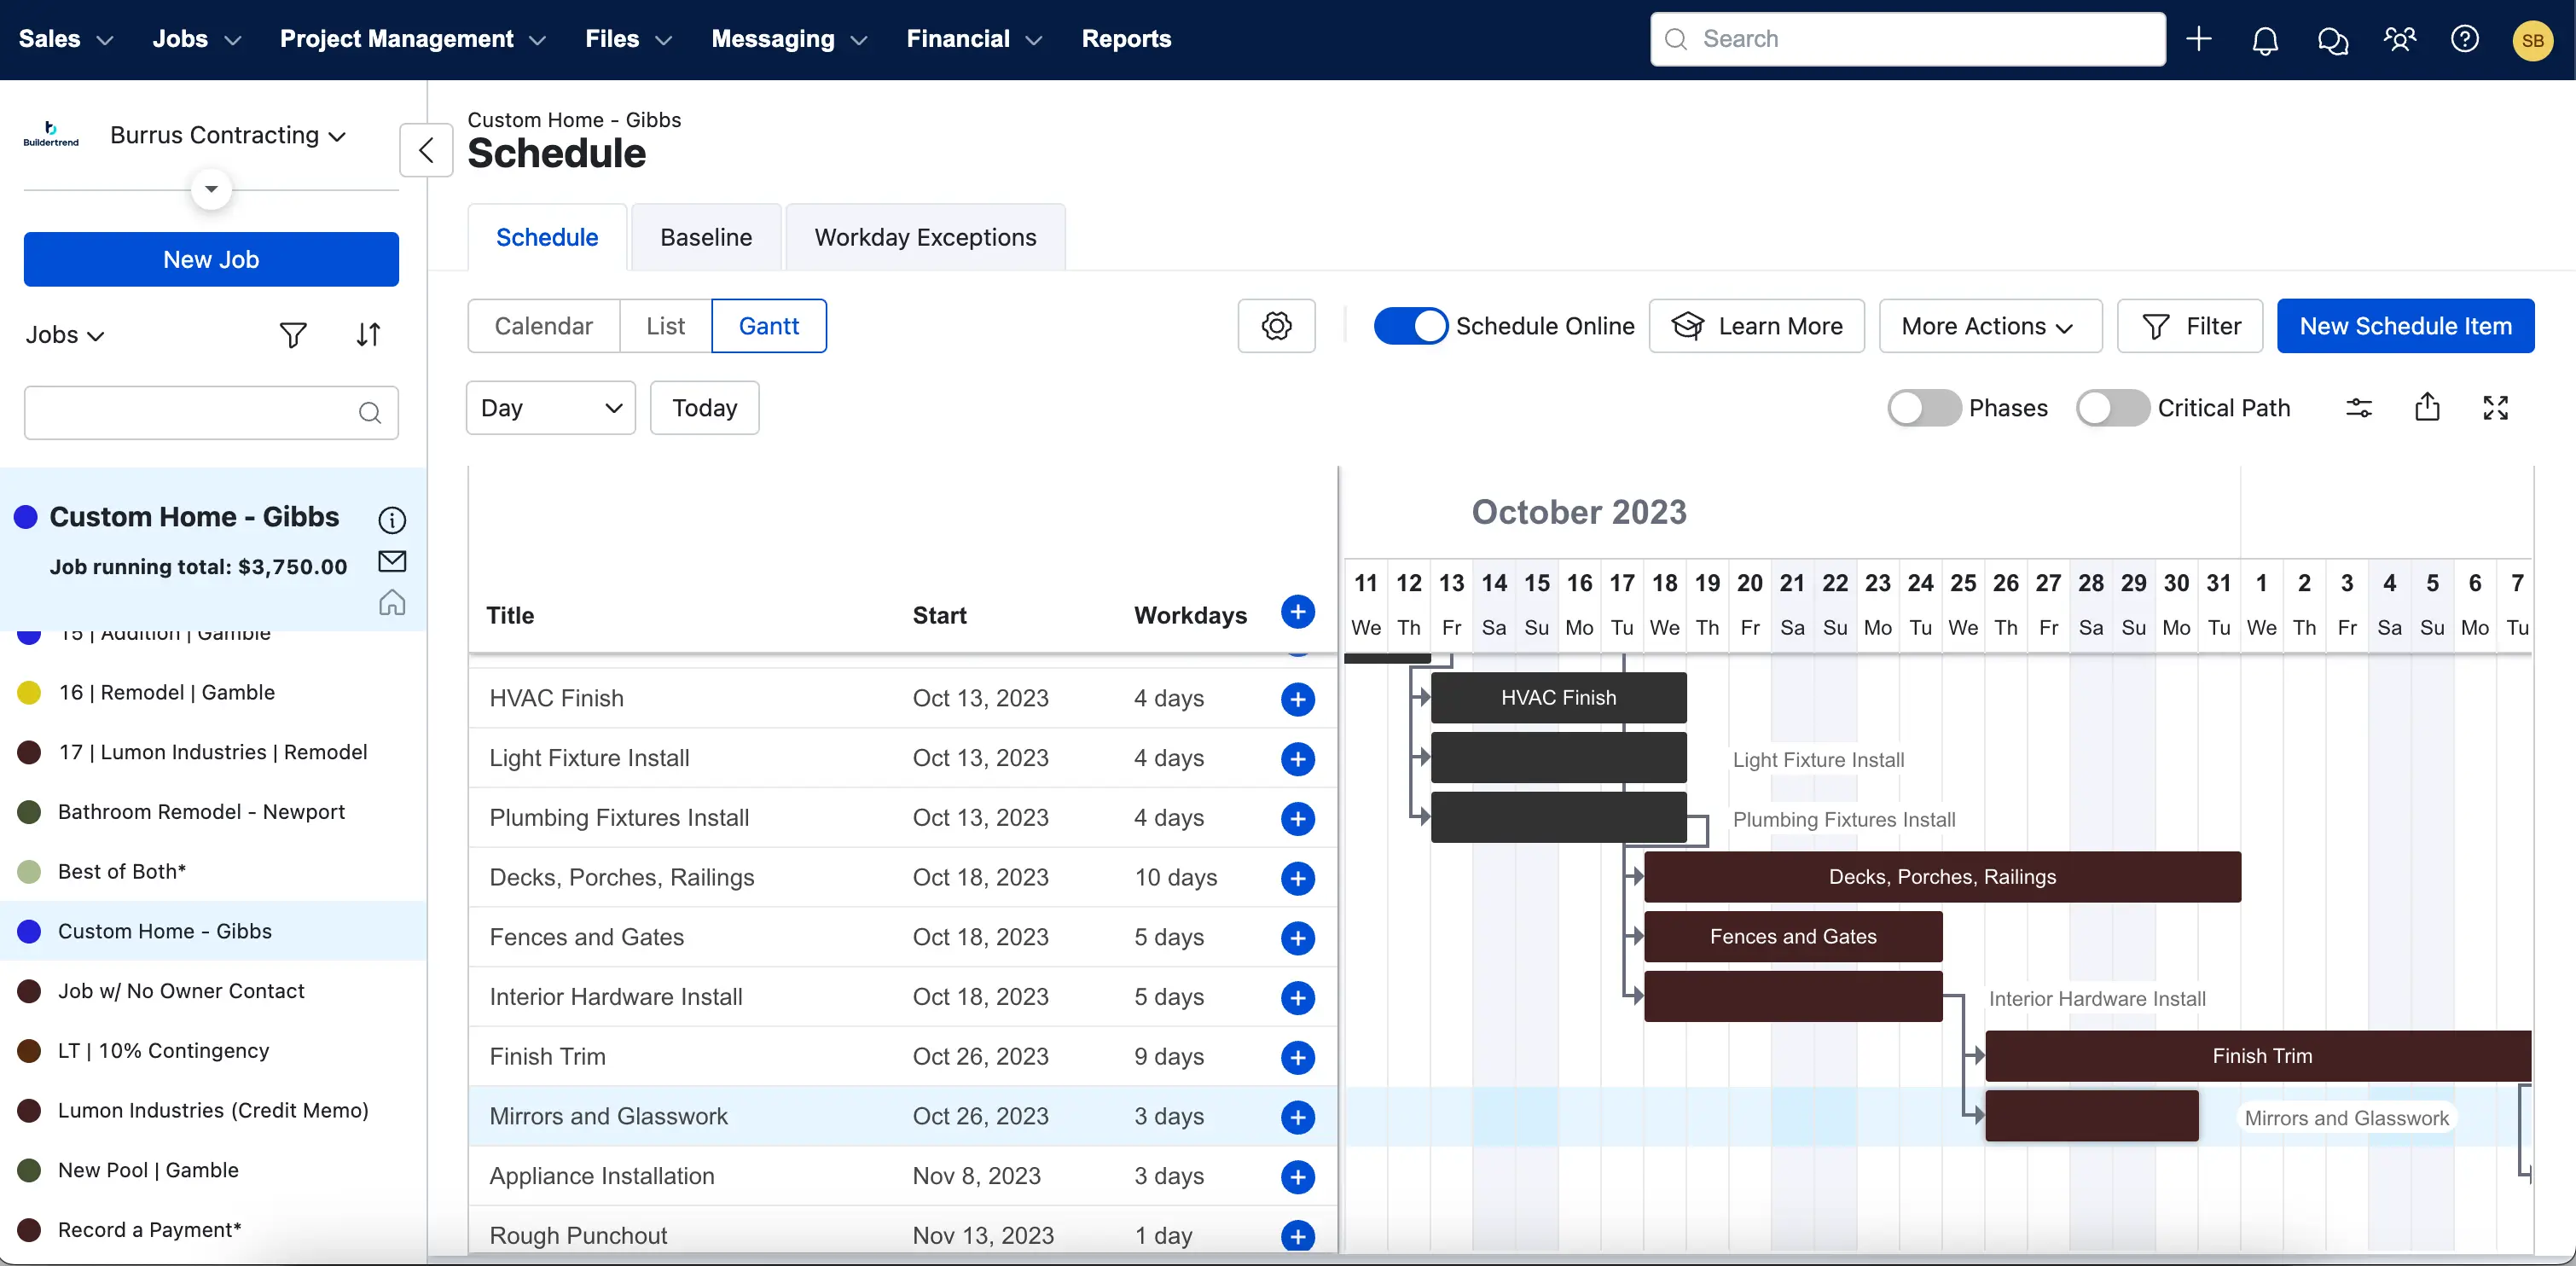Open the Day view dropdown
The width and height of the screenshot is (2576, 1266).
[549, 407]
